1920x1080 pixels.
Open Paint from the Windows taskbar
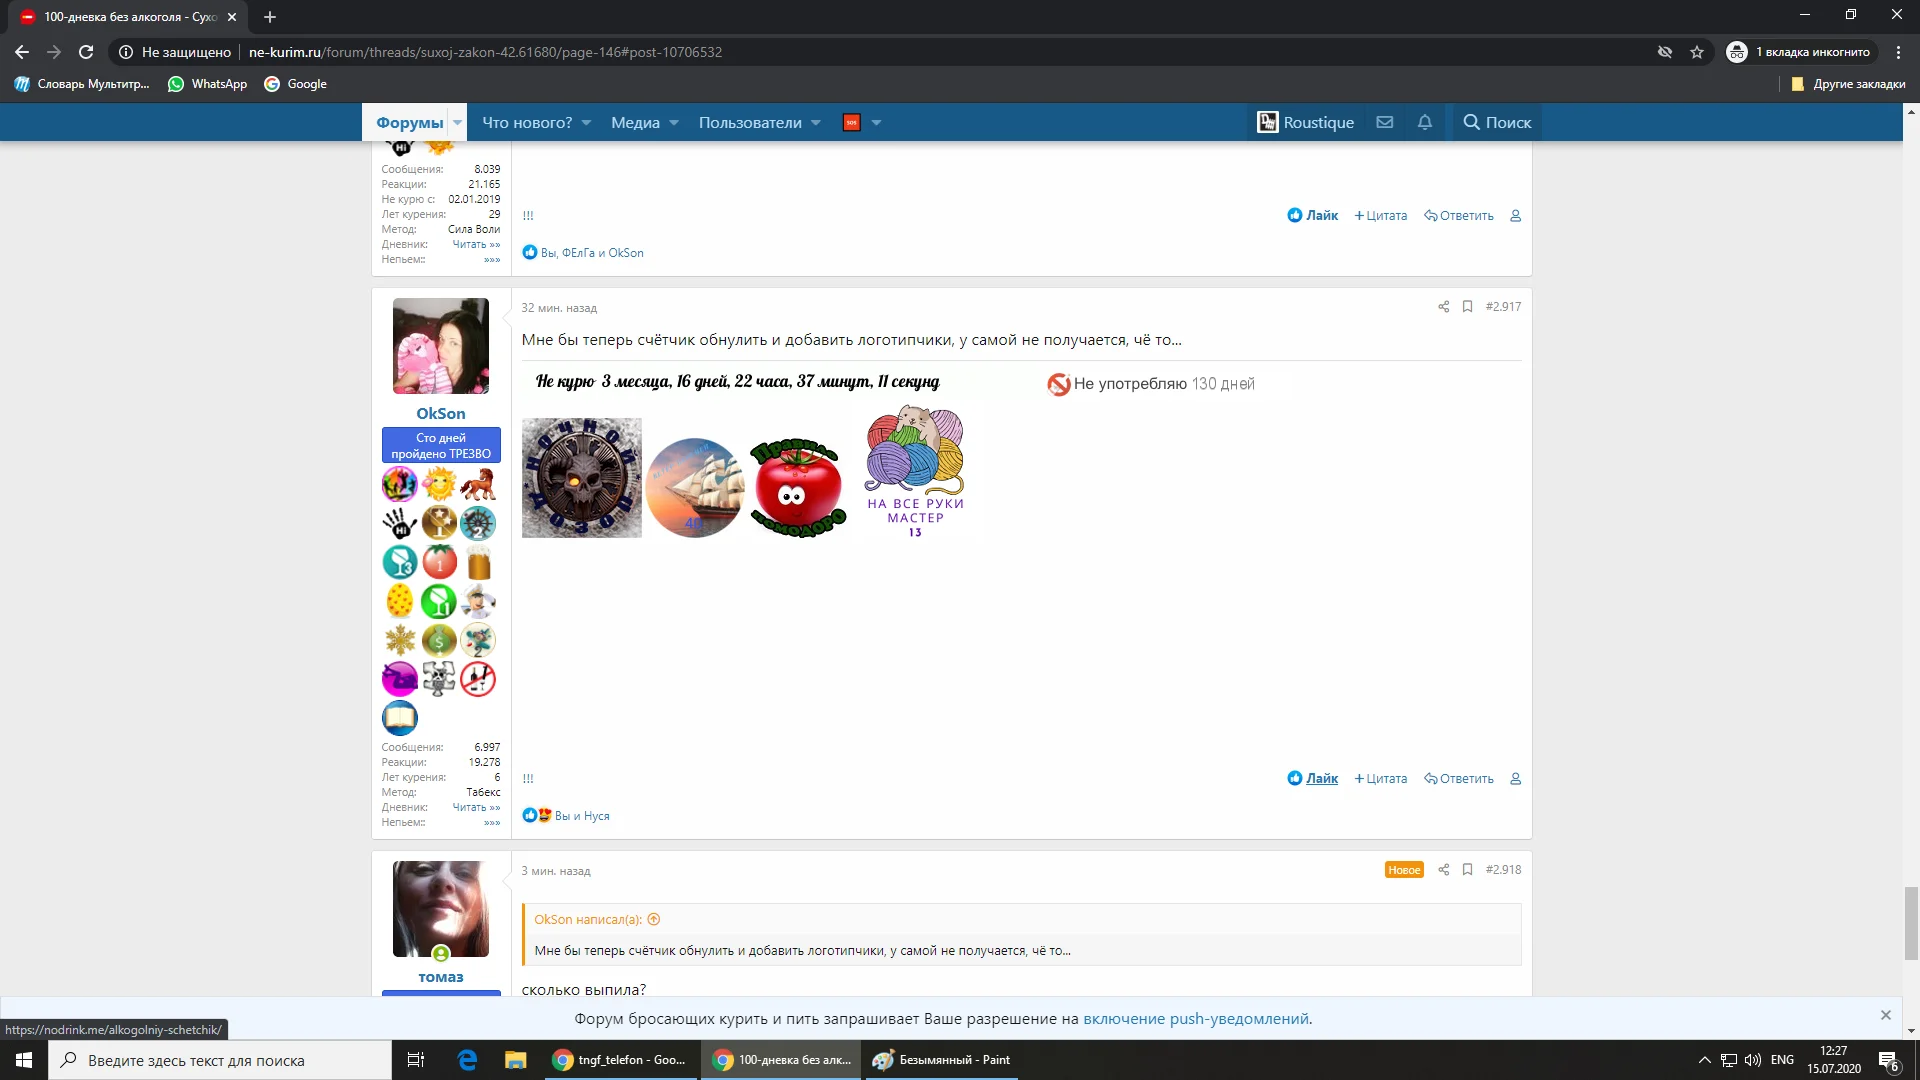pos(941,1060)
